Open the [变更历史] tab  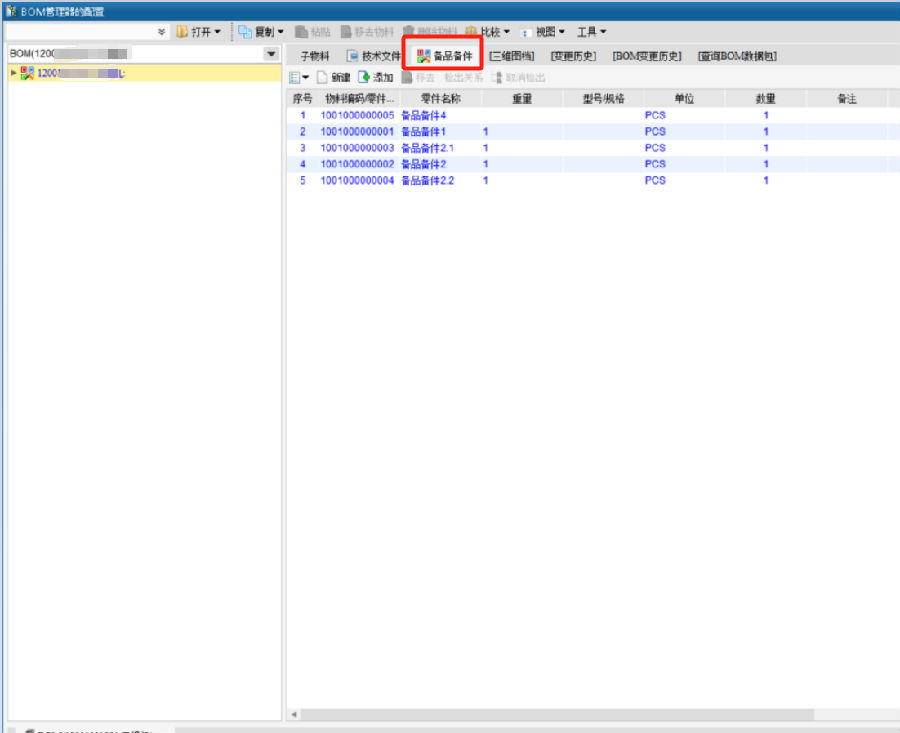click(x=573, y=56)
